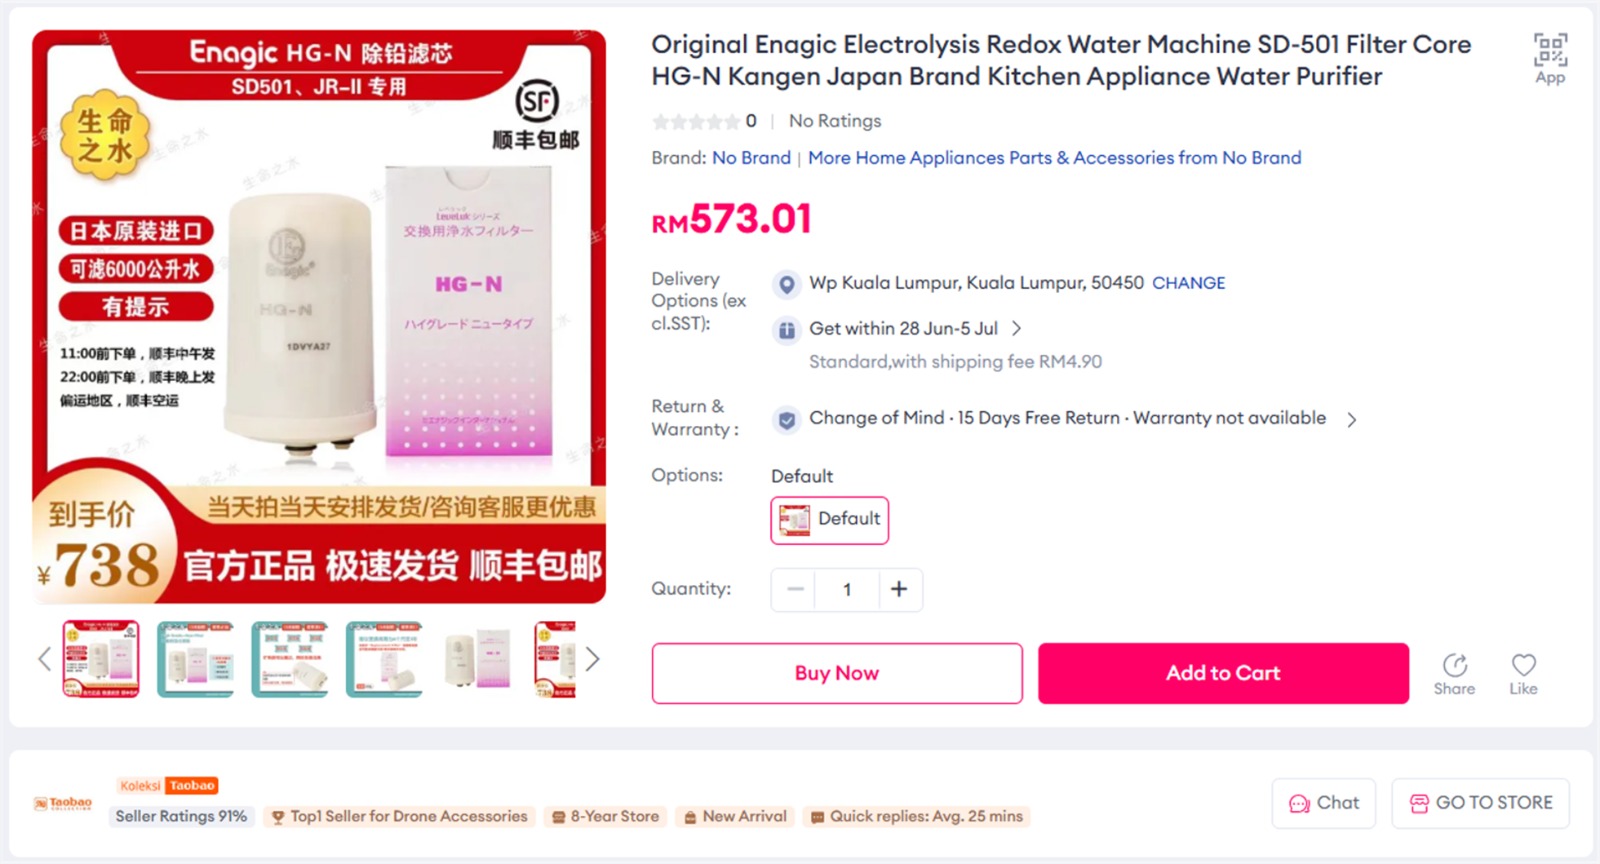
Task: Expand delivery date details chevron
Action: [1016, 328]
